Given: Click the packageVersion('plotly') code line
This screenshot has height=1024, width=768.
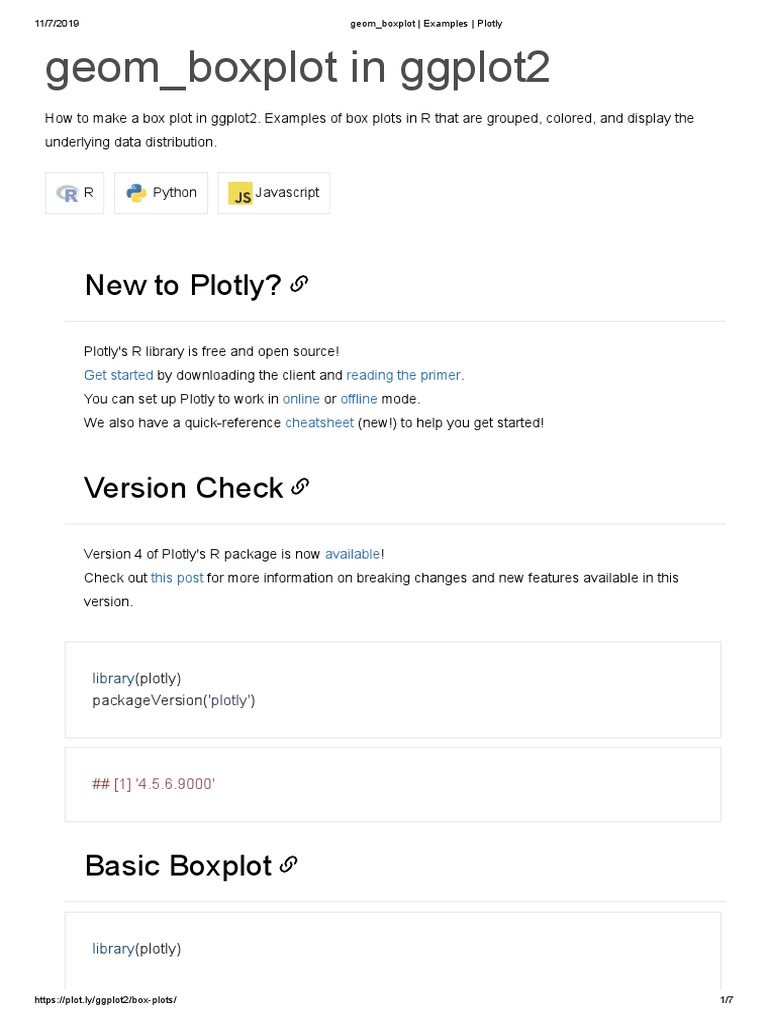Looking at the screenshot, I should [x=174, y=700].
